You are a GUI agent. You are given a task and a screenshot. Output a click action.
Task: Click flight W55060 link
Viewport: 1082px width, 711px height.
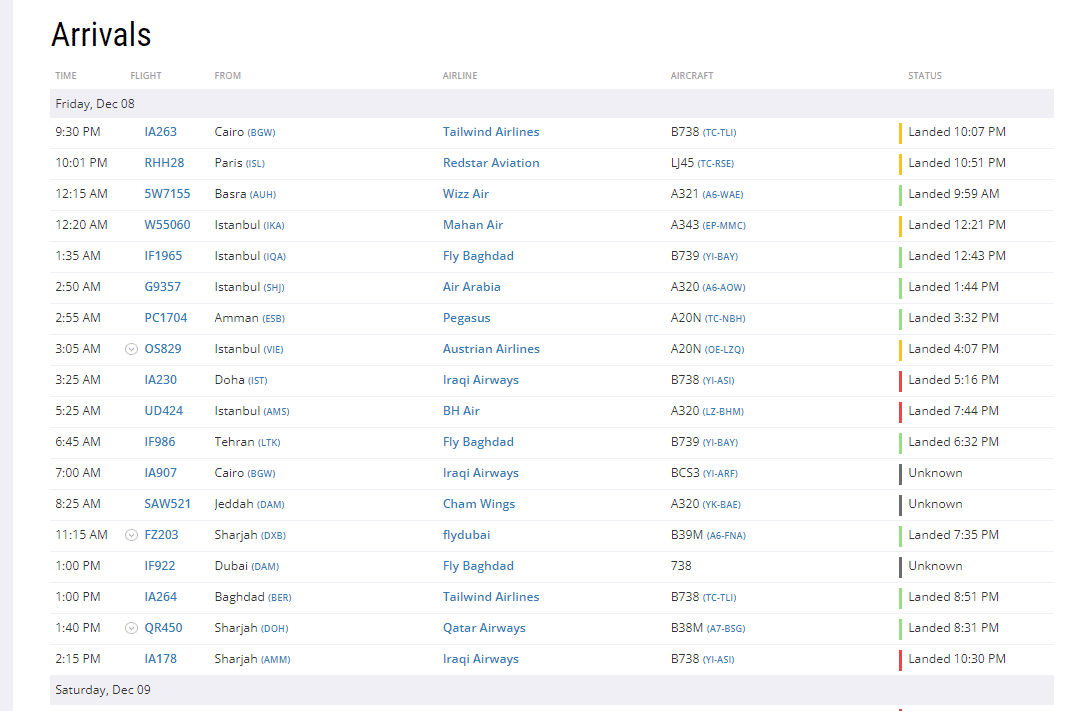[167, 225]
